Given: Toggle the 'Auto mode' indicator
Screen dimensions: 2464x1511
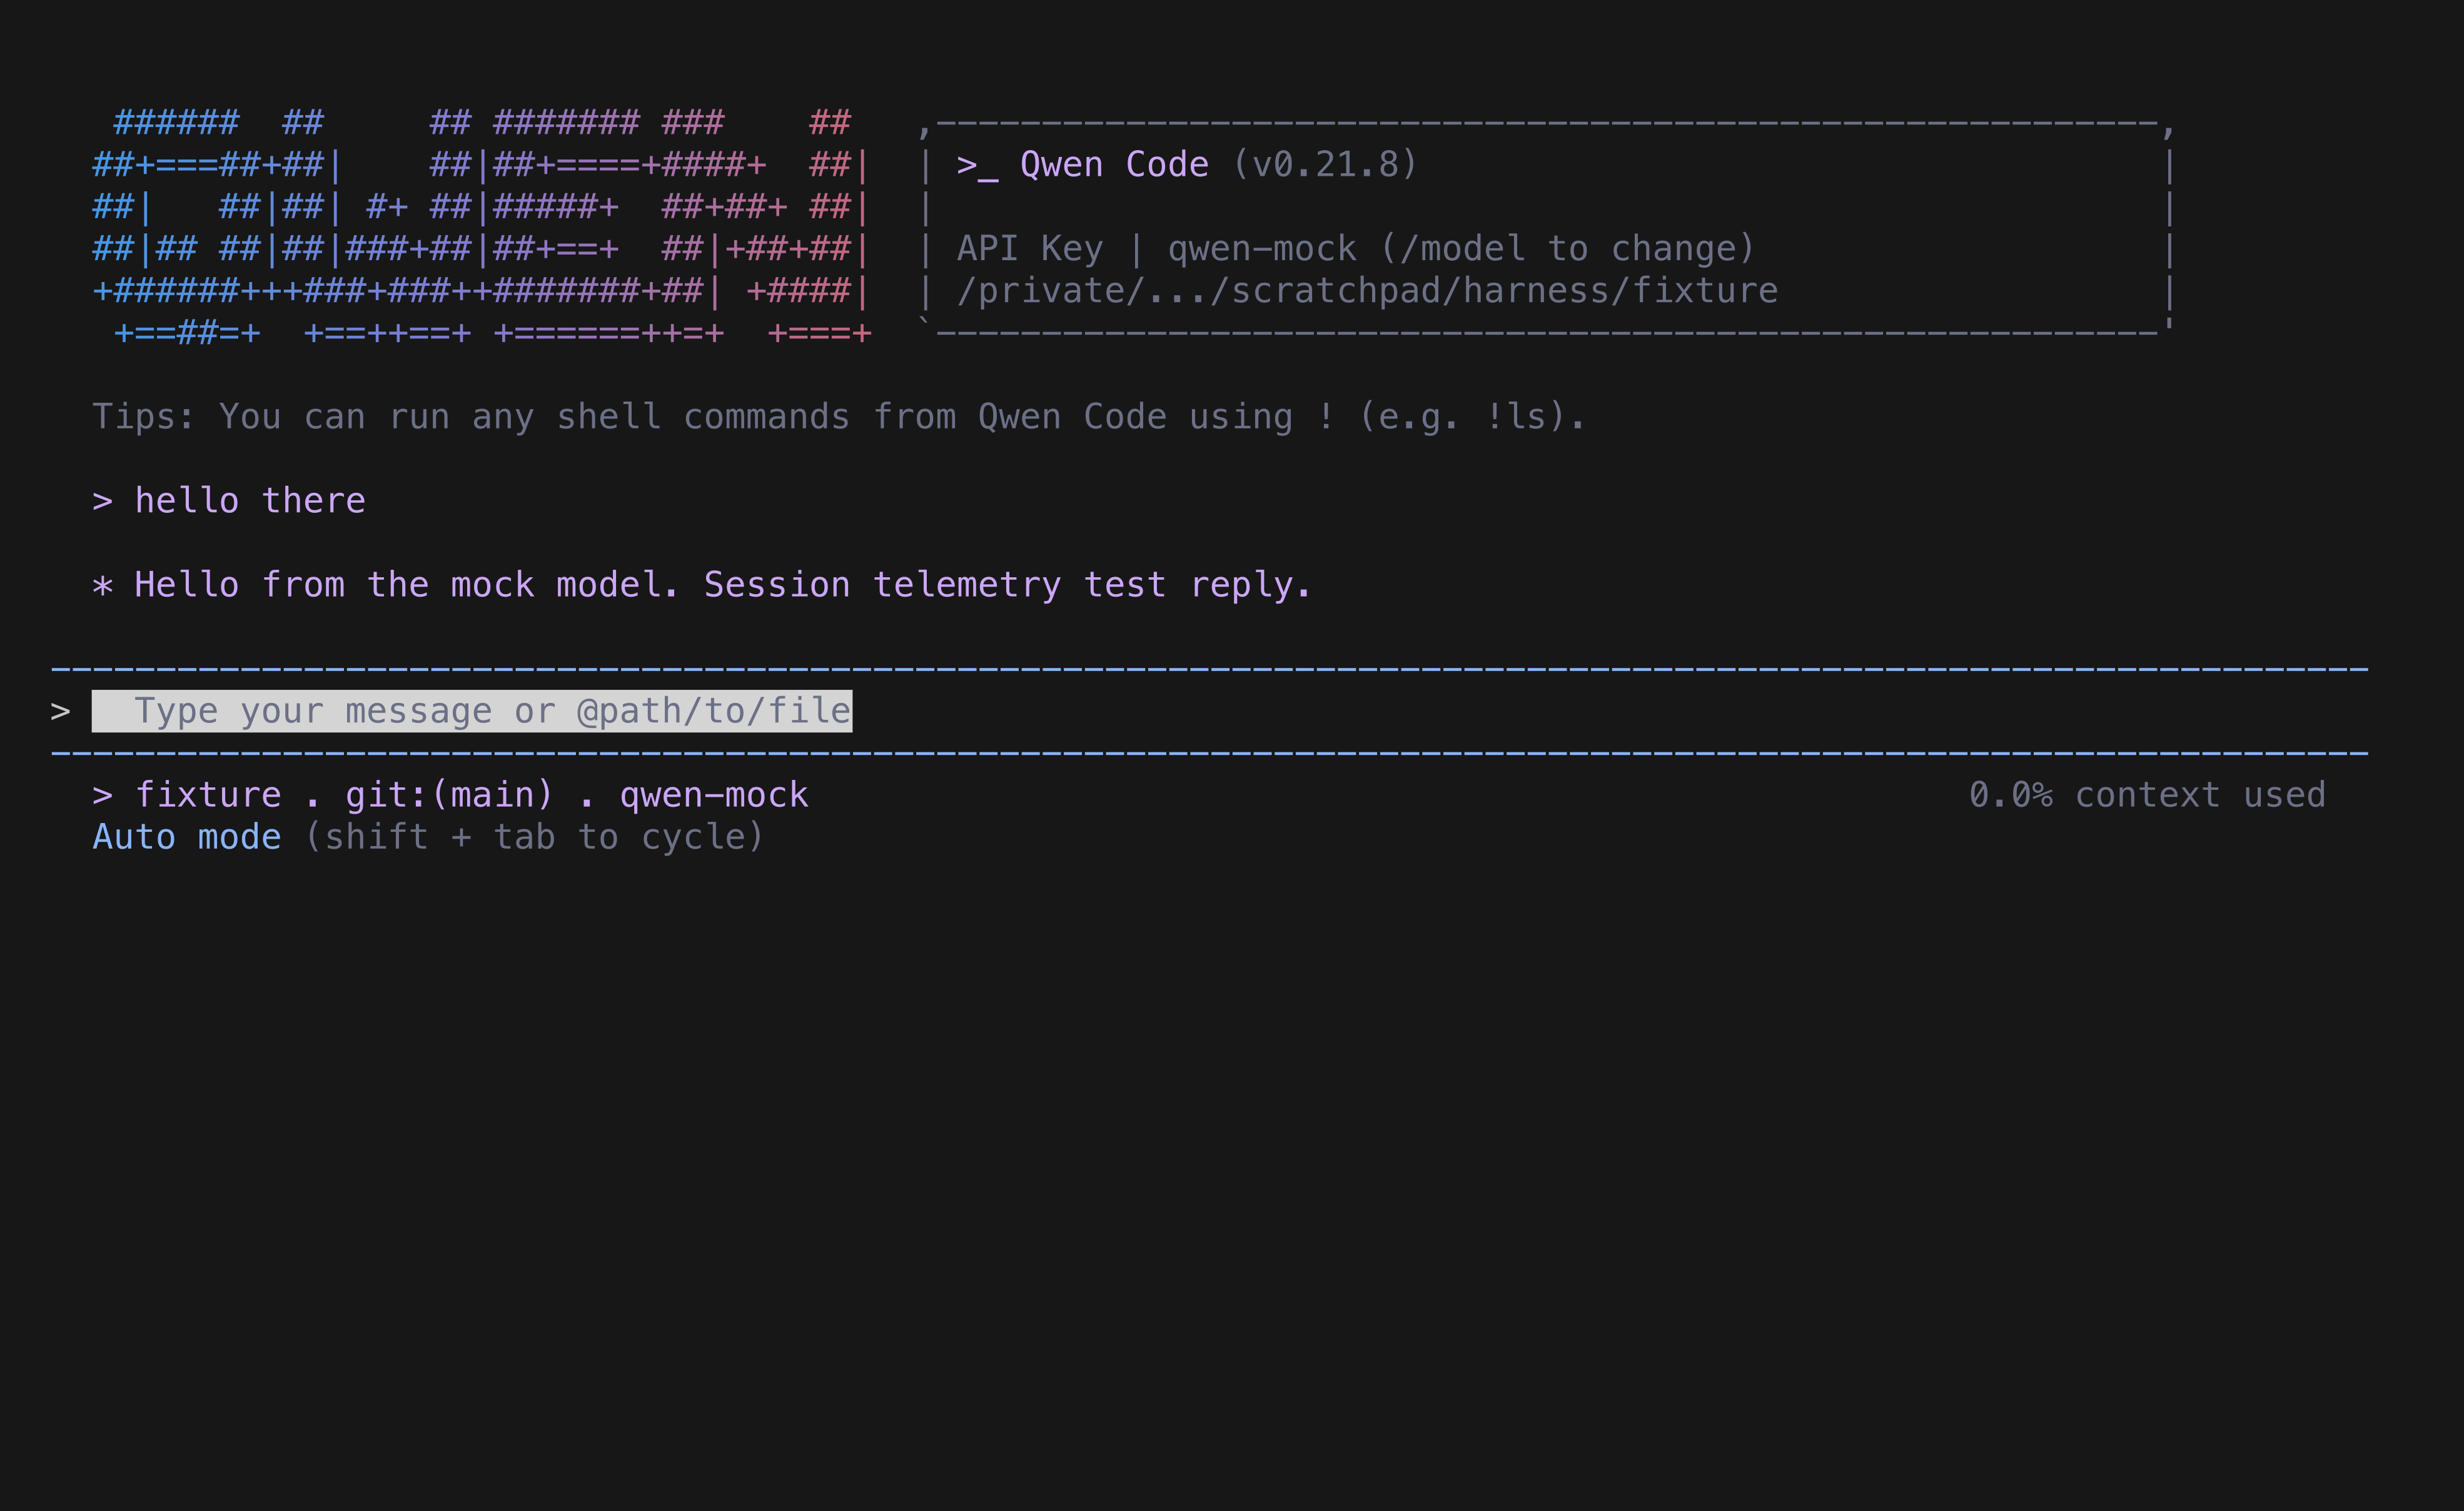Looking at the screenshot, I should click(x=187, y=837).
